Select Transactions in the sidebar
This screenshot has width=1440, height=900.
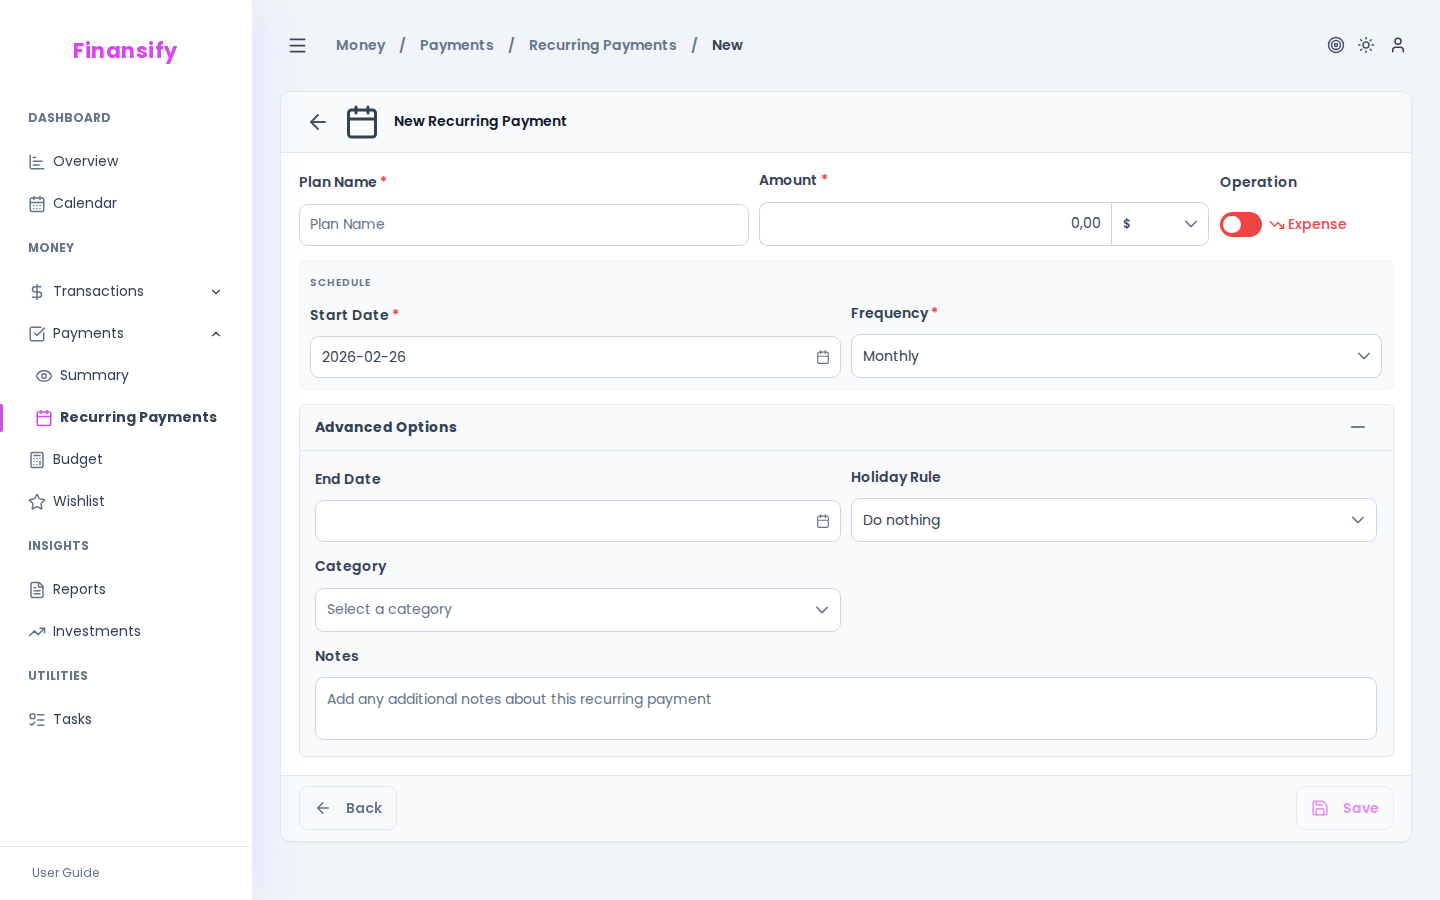pos(97,291)
